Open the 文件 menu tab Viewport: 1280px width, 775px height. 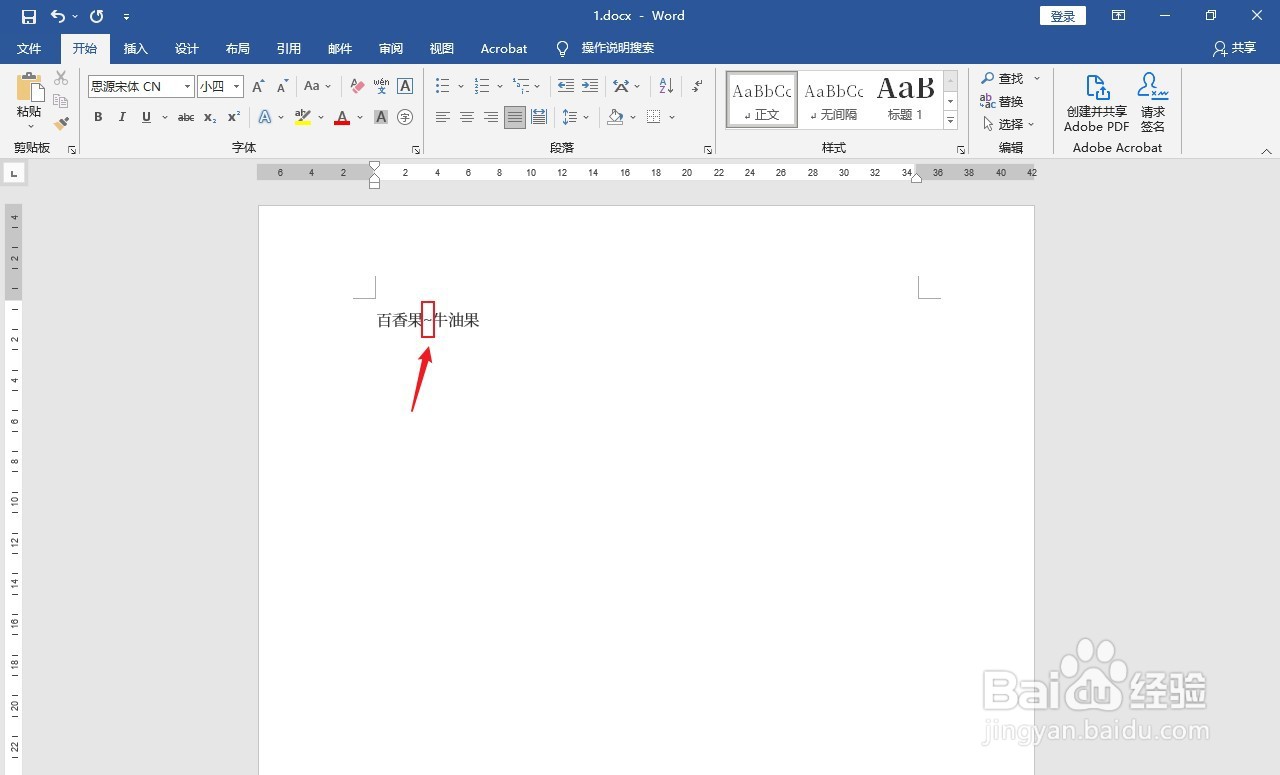coord(29,48)
